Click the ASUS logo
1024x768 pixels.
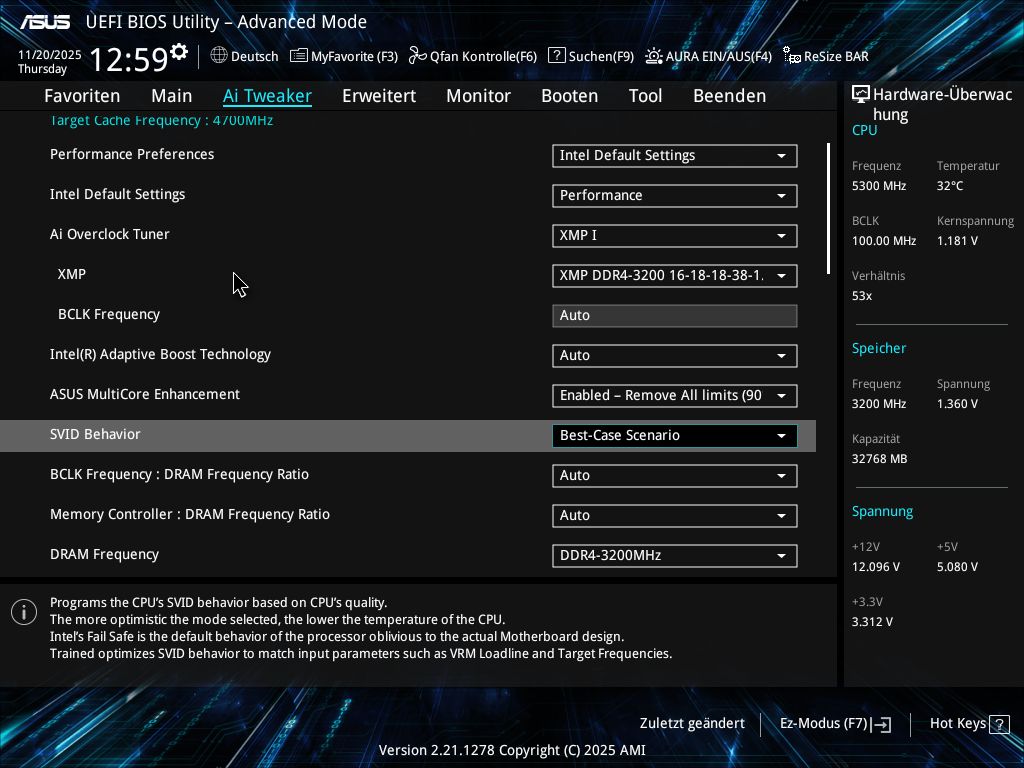[x=45, y=22]
